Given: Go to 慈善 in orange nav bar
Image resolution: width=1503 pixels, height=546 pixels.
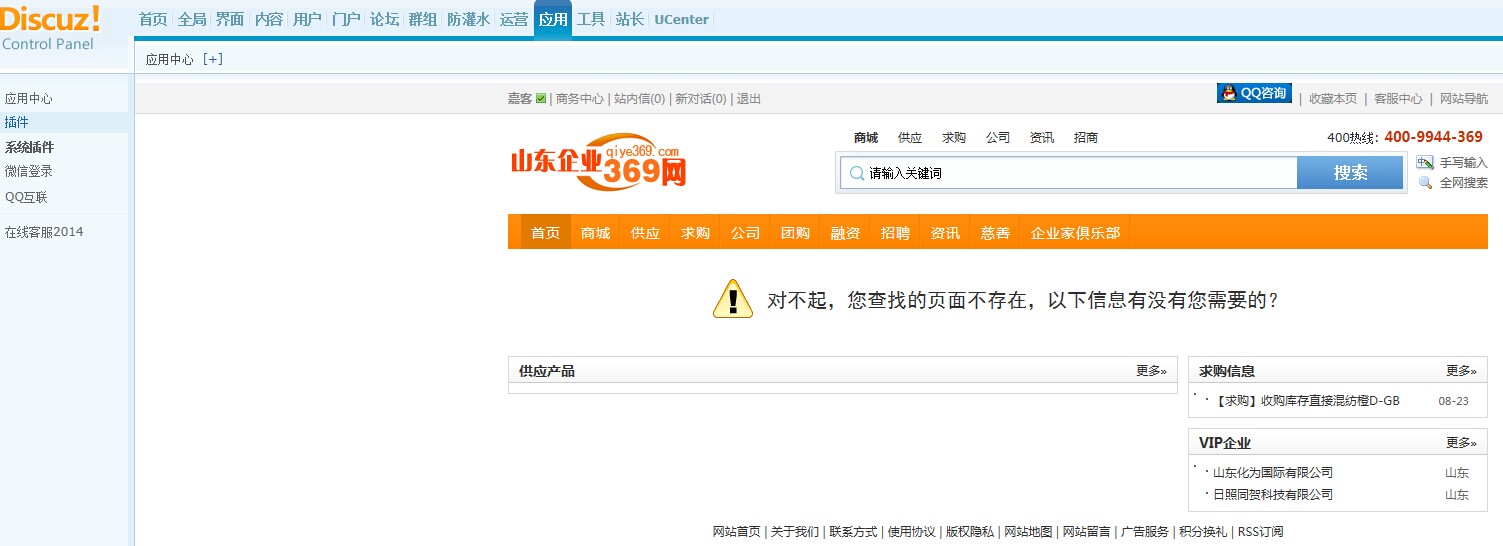Looking at the screenshot, I should point(995,232).
